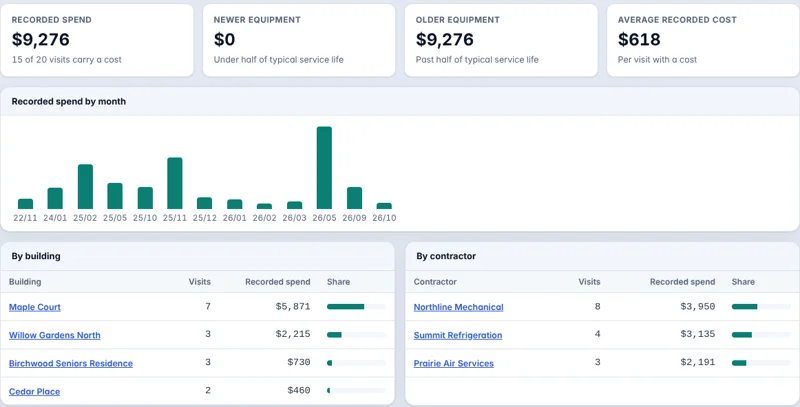Click the Older Equipment summary card
Viewport: 800px width, 407px height.
501,40
